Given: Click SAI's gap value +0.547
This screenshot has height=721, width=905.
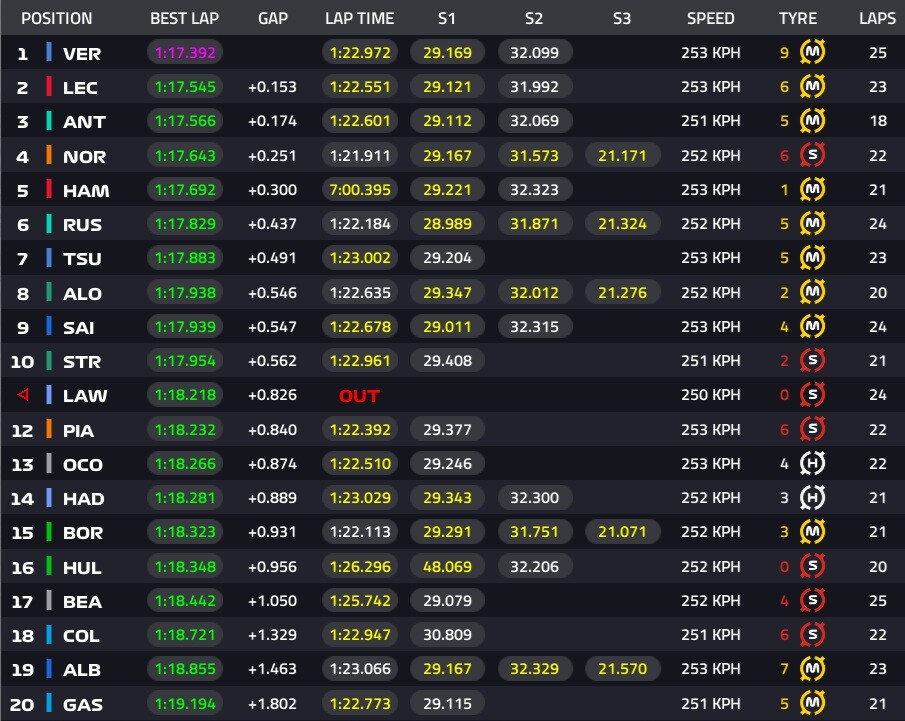Looking at the screenshot, I should point(272,327).
